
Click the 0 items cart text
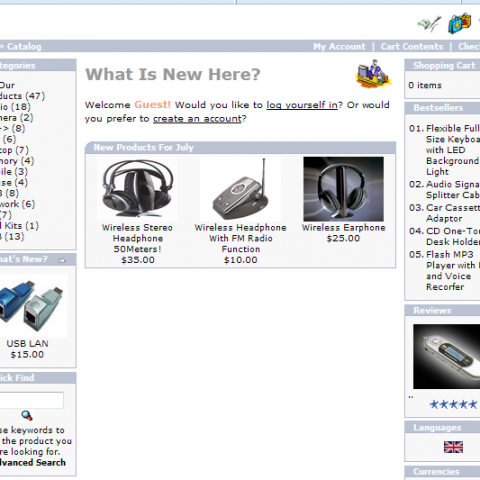425,85
